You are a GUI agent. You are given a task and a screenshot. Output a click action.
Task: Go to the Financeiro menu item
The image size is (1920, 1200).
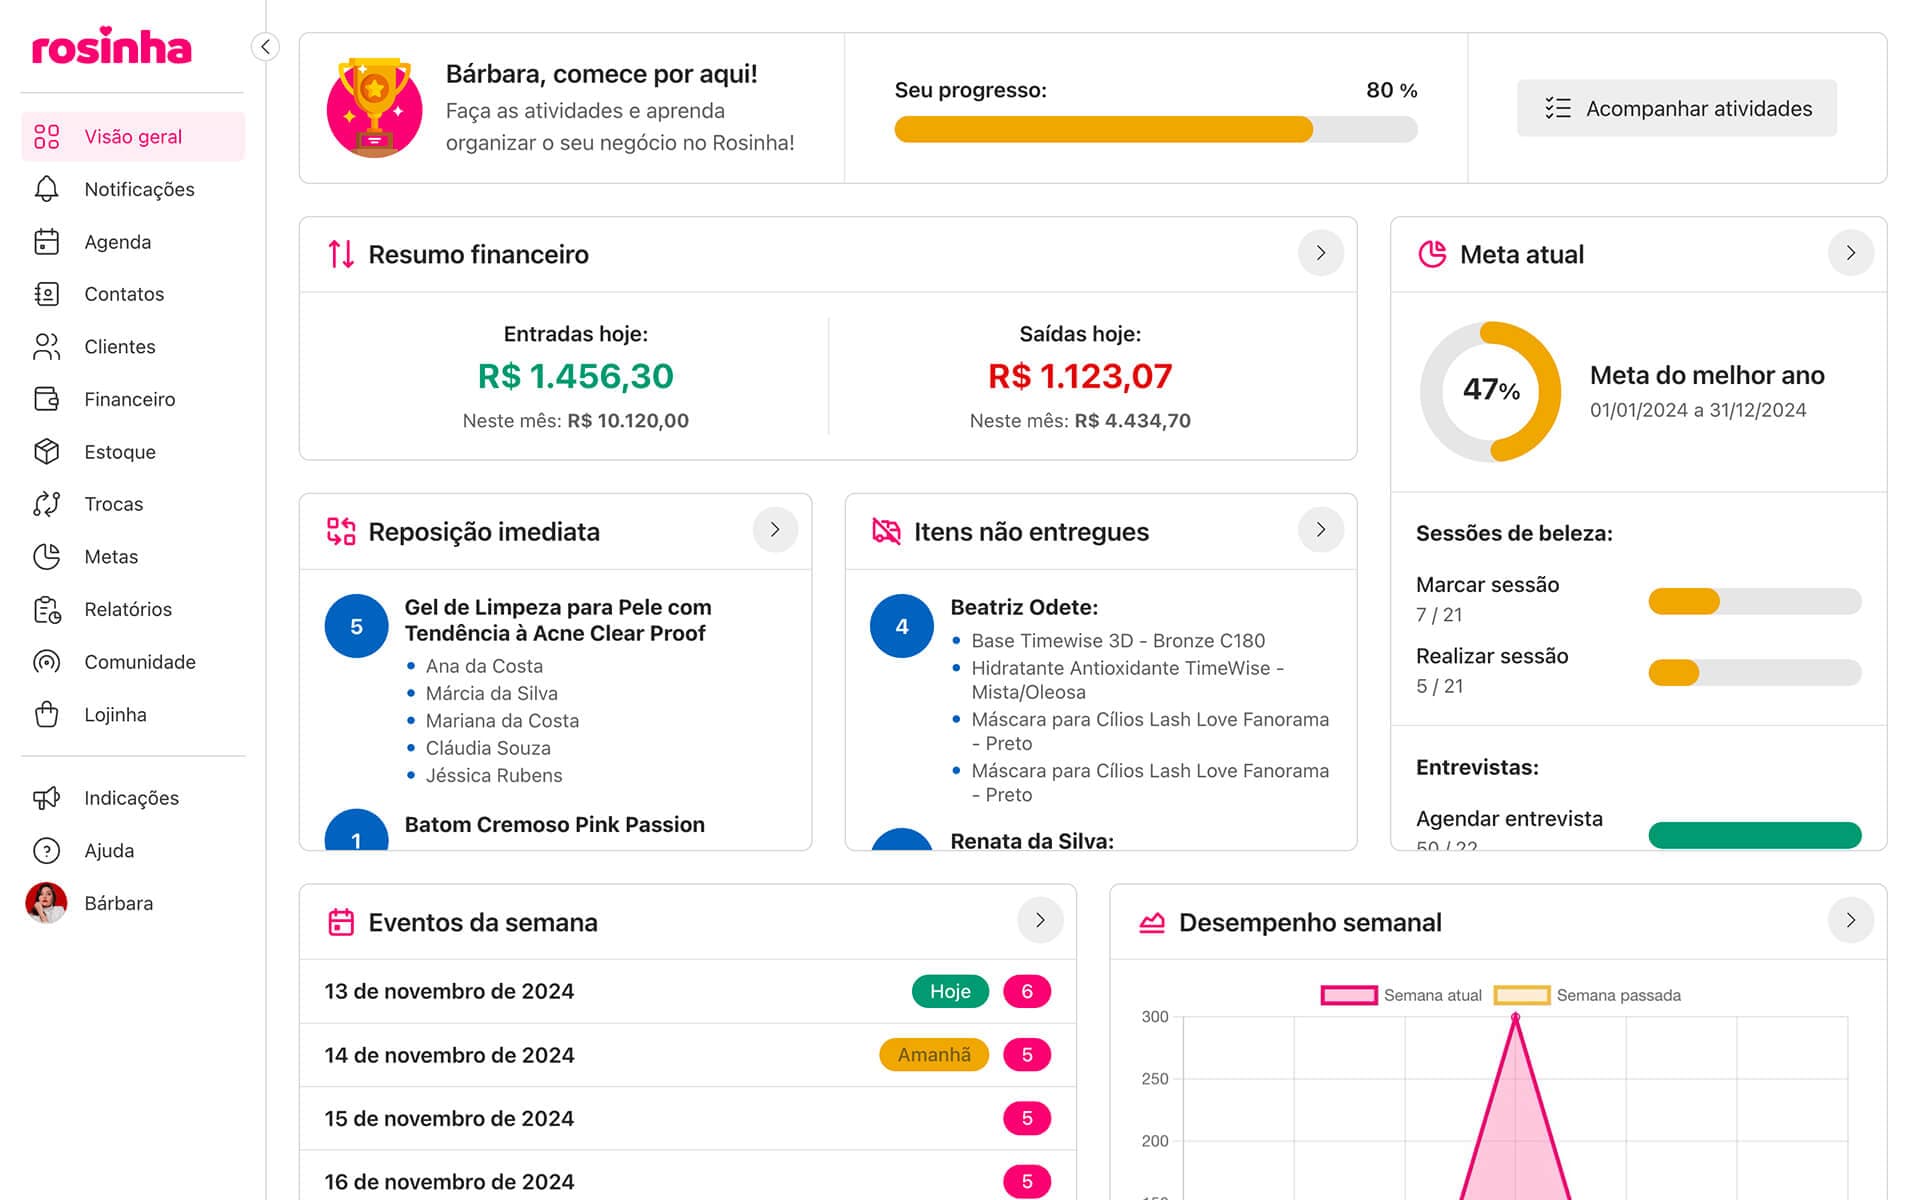coord(130,399)
